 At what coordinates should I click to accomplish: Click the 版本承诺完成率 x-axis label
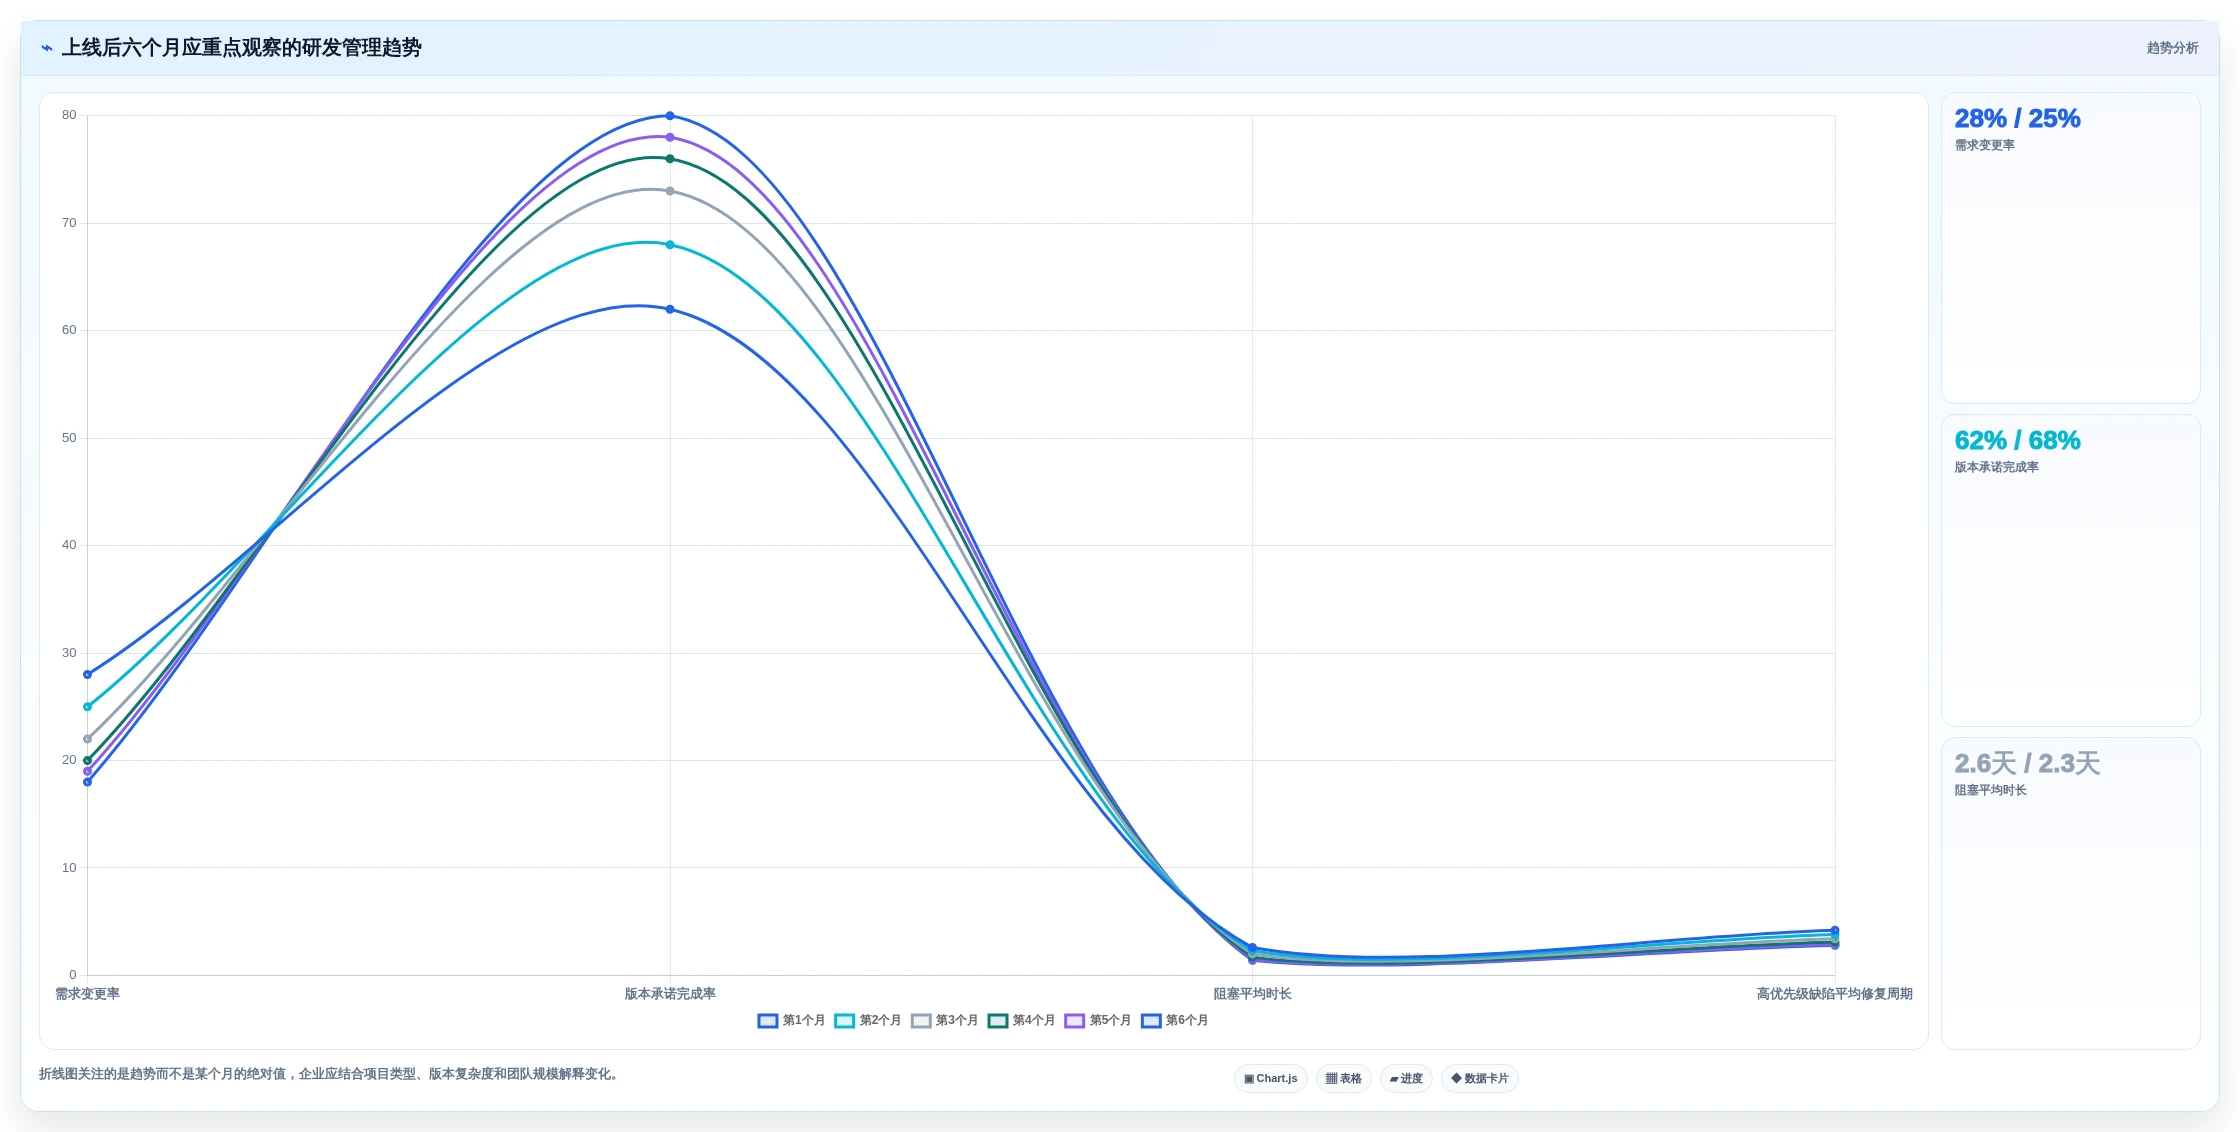coord(670,994)
